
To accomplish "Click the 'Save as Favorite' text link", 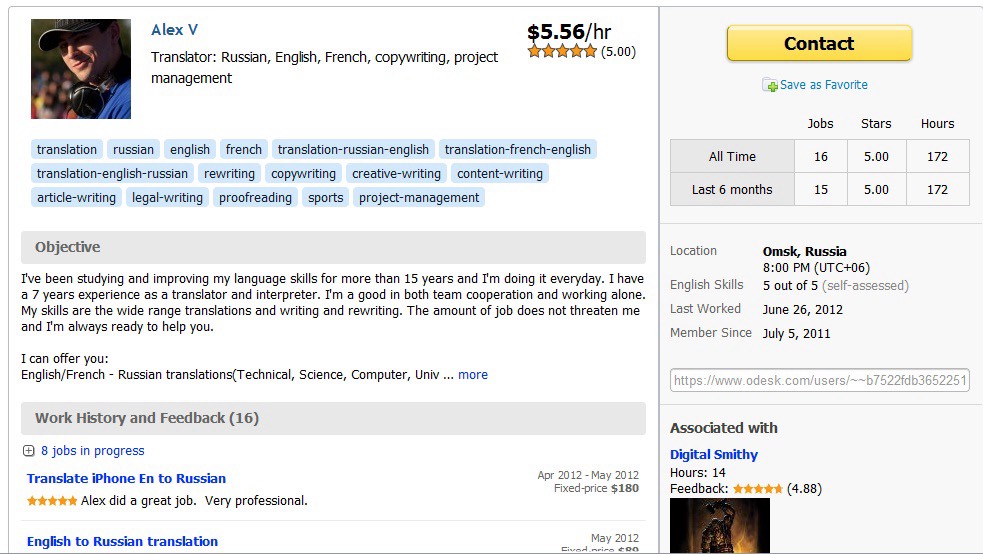I will 823,85.
